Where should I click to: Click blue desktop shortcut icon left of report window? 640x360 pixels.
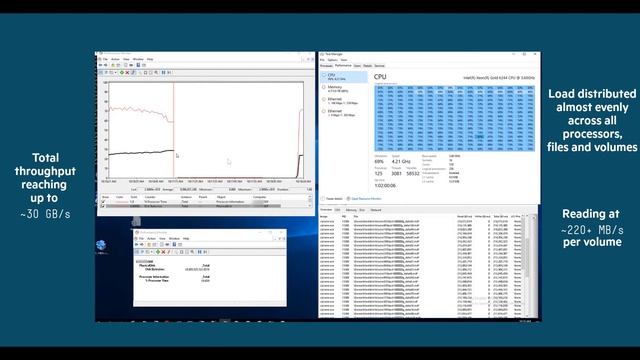point(101,245)
